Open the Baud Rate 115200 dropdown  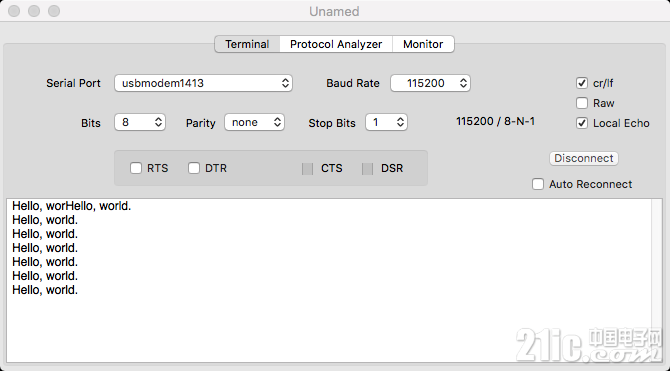pos(430,83)
